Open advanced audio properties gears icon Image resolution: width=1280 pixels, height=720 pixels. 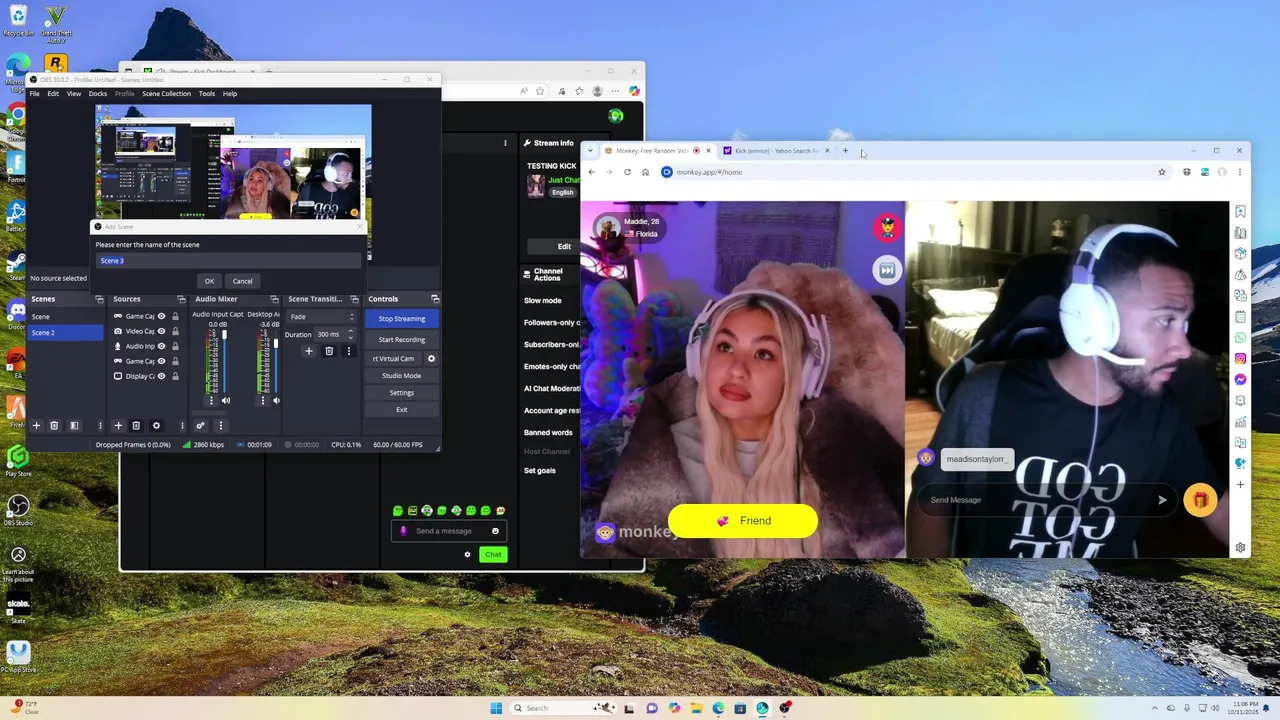click(x=200, y=425)
